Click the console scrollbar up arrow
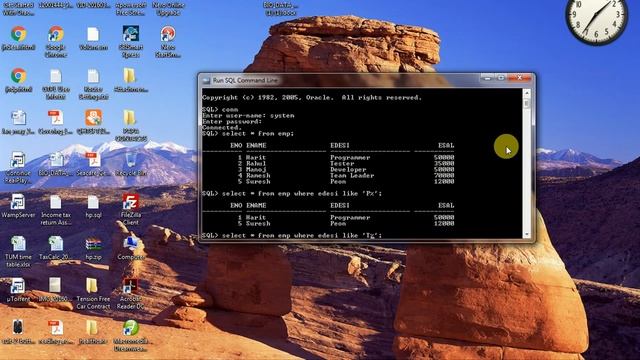 [x=527, y=93]
